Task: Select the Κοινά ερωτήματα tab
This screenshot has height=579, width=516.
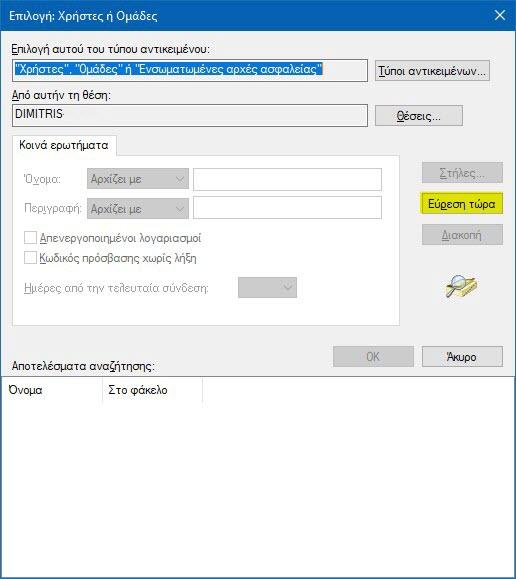Action: click(x=64, y=145)
